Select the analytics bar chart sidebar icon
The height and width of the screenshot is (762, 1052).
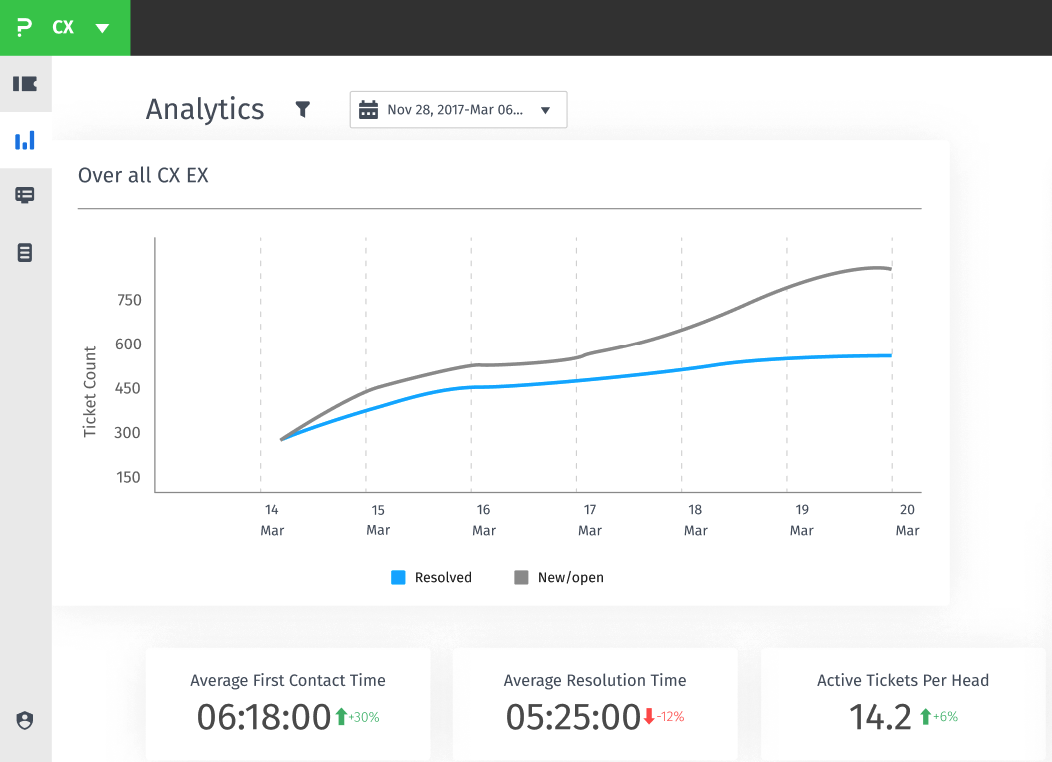pos(25,140)
